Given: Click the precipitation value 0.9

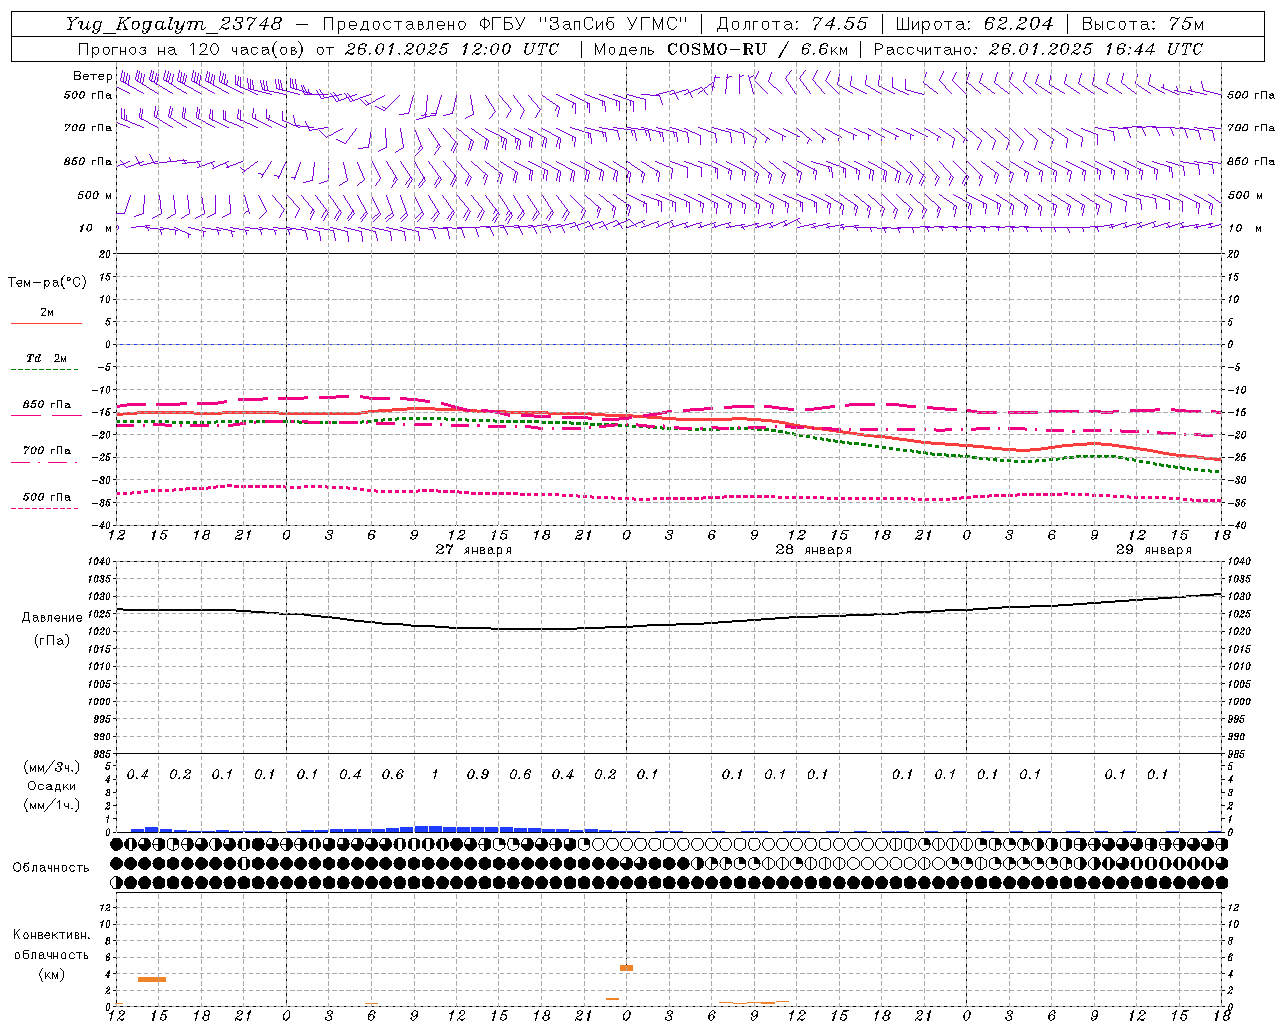Looking at the screenshot, I should coord(478,775).
